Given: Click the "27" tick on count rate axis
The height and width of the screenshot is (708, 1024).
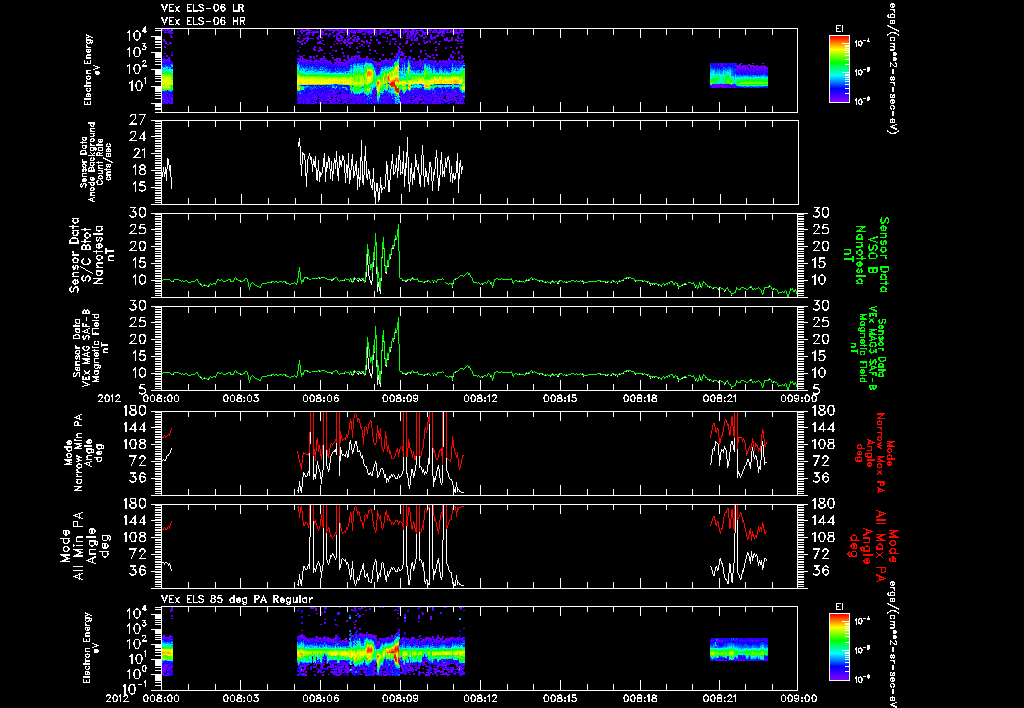Looking at the screenshot, I should [138, 120].
